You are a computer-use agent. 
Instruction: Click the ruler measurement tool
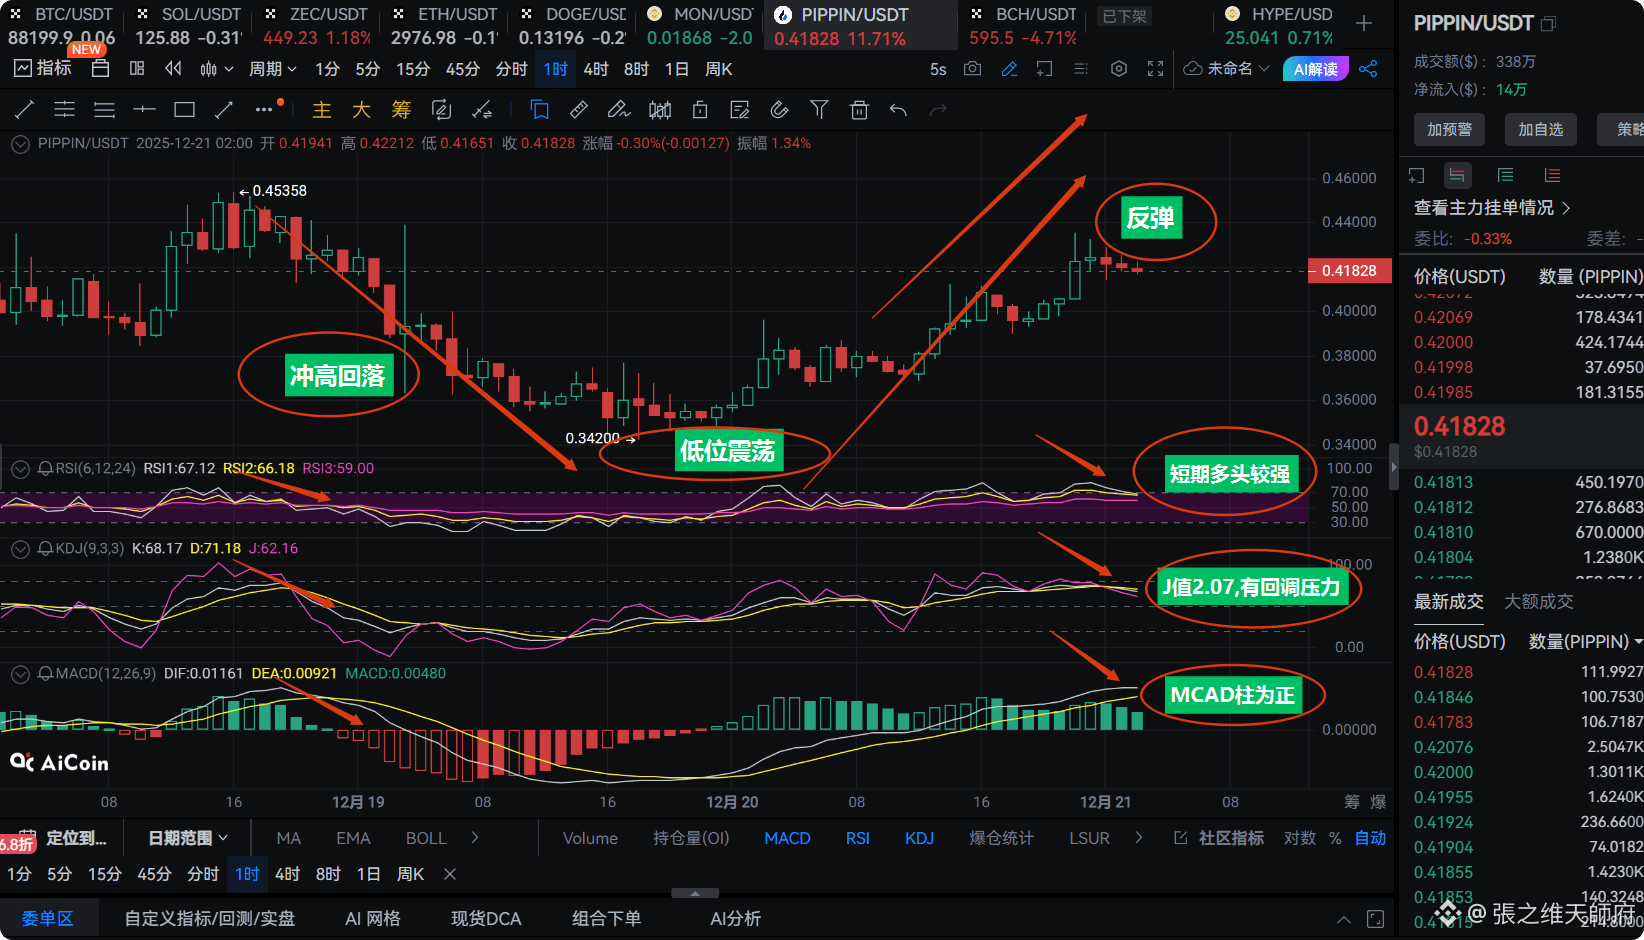(x=579, y=110)
